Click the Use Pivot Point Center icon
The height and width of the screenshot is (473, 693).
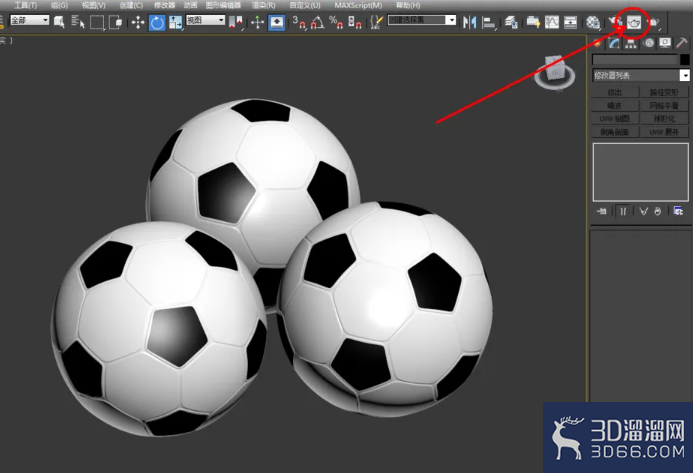tap(236, 22)
